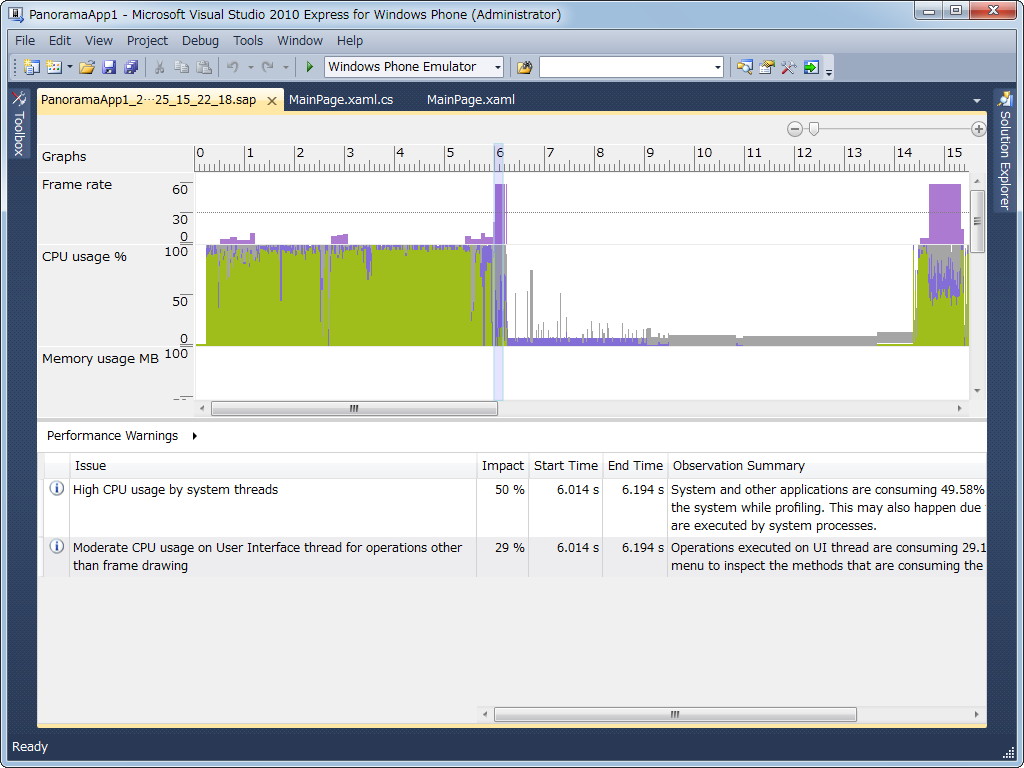Open the search combo box dropdown arrow

coord(718,67)
